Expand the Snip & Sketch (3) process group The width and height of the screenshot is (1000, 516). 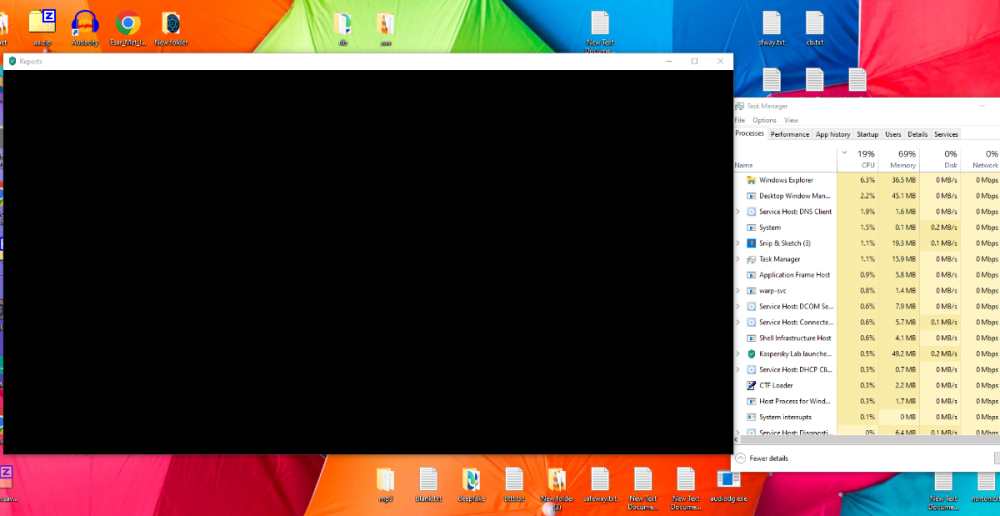(x=738, y=243)
